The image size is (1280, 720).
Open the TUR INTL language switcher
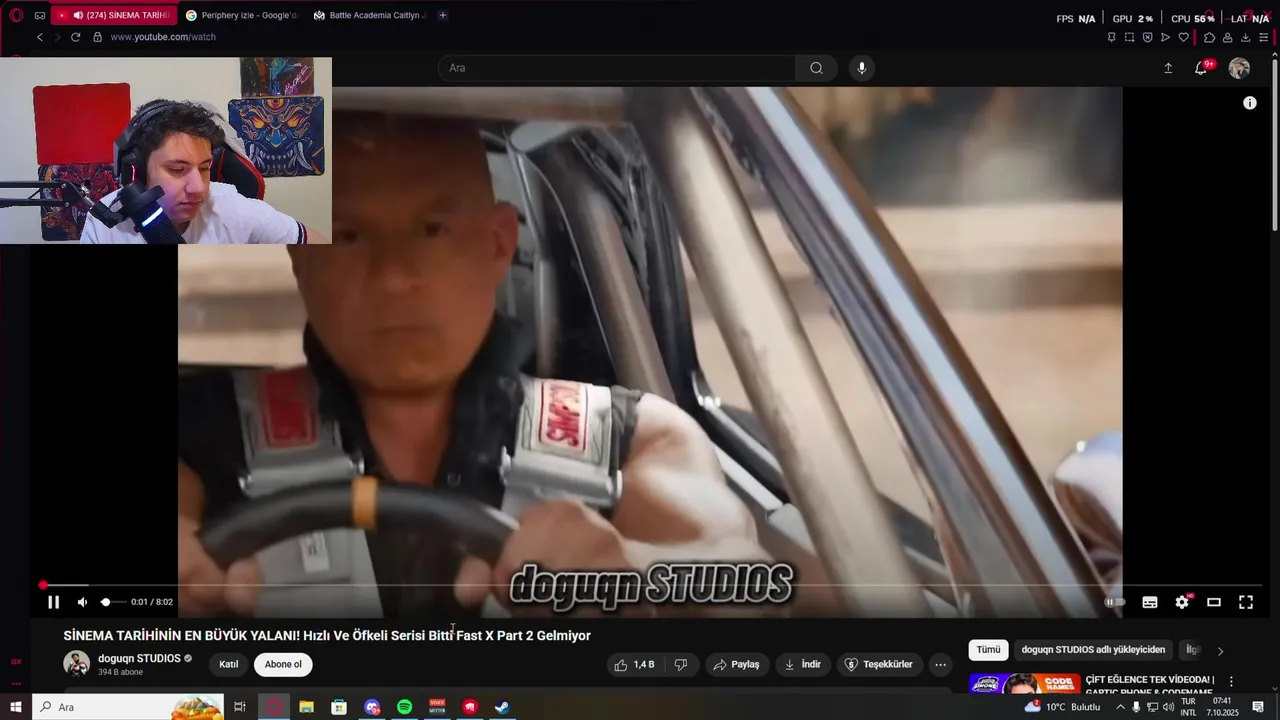click(x=1188, y=707)
